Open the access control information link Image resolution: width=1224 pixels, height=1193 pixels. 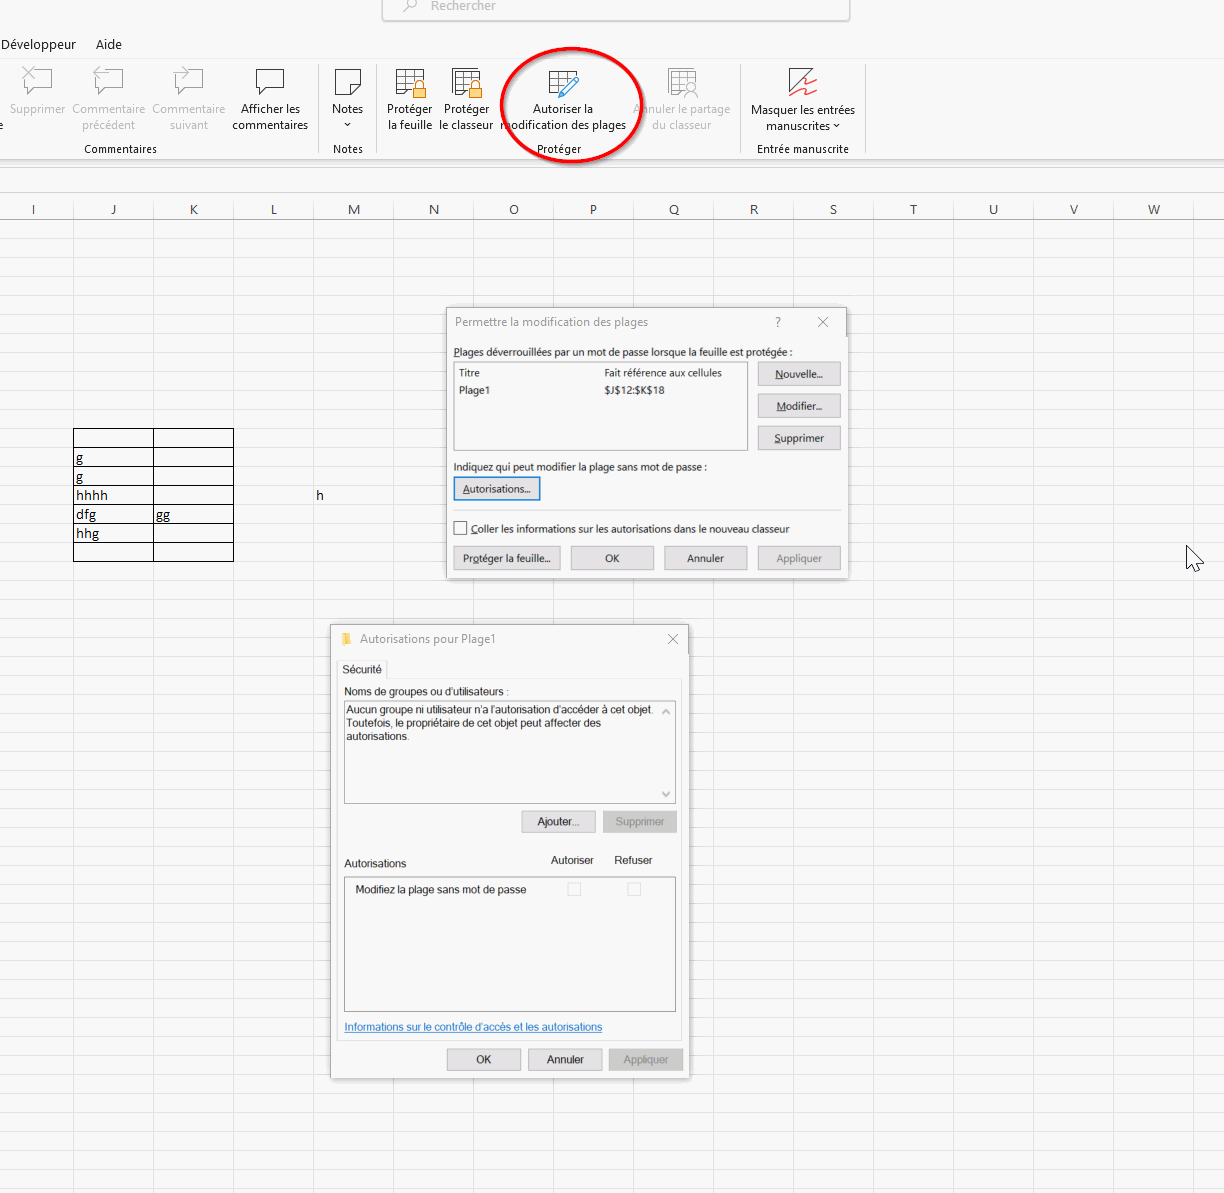point(473,1027)
